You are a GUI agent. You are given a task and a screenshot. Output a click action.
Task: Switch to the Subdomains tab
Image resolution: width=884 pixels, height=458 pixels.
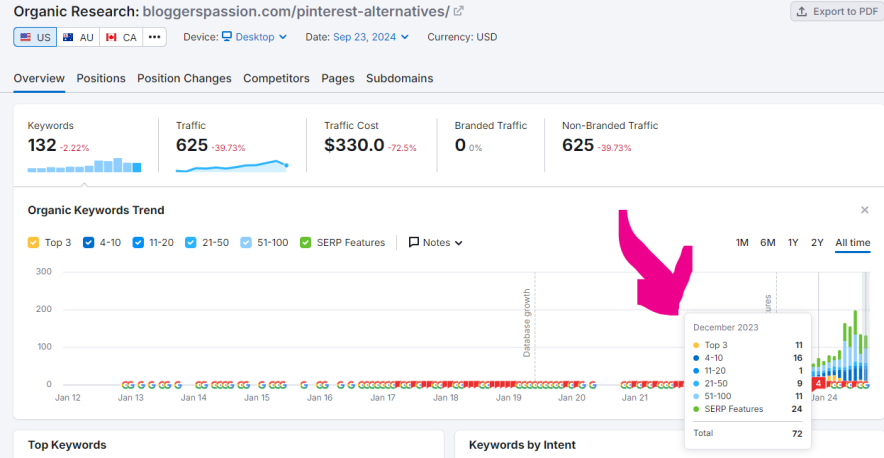(400, 78)
